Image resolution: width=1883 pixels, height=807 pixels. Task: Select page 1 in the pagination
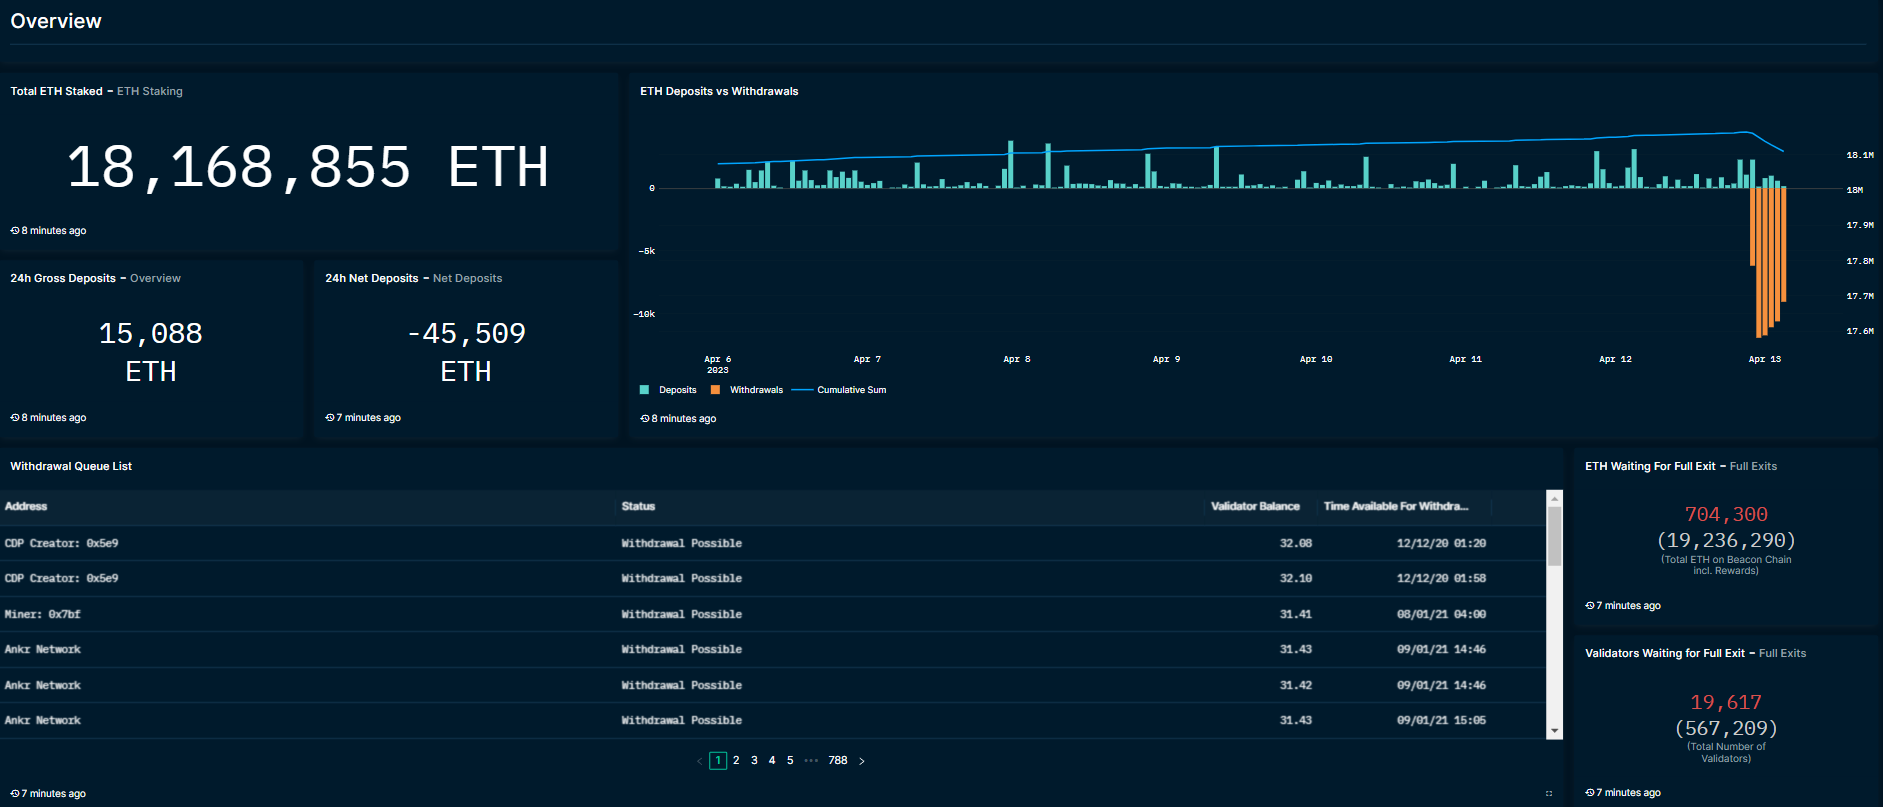pyautogui.click(x=718, y=761)
